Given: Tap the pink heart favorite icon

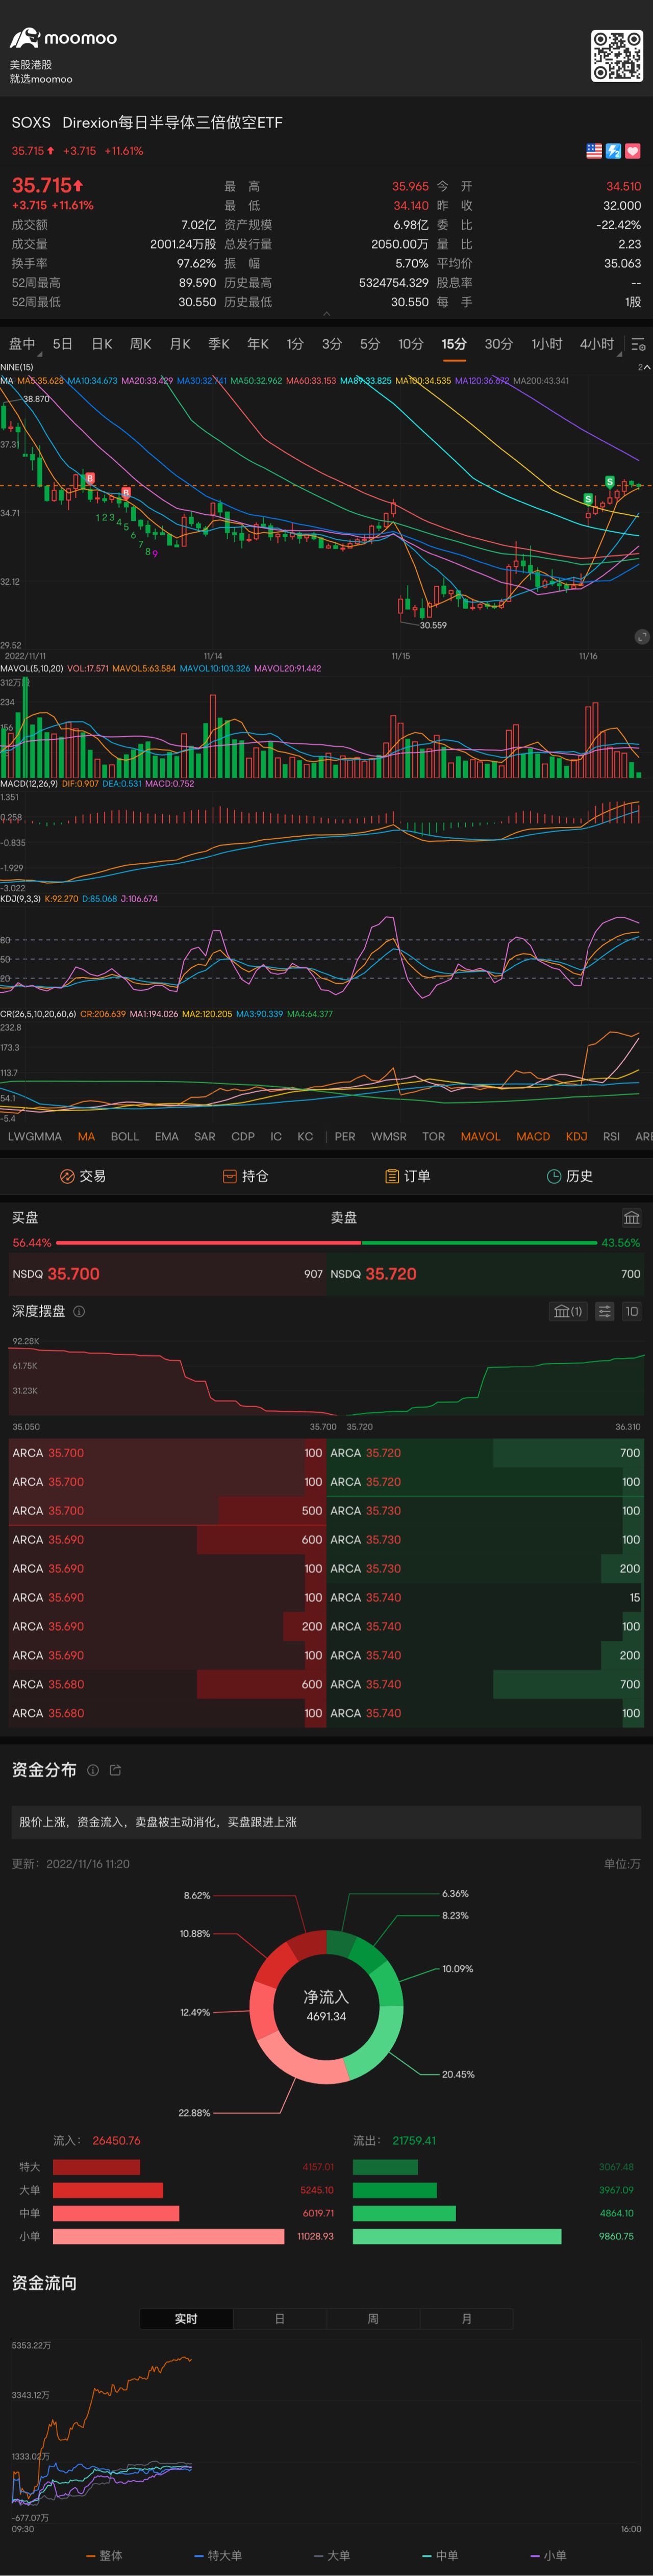Looking at the screenshot, I should click(633, 151).
